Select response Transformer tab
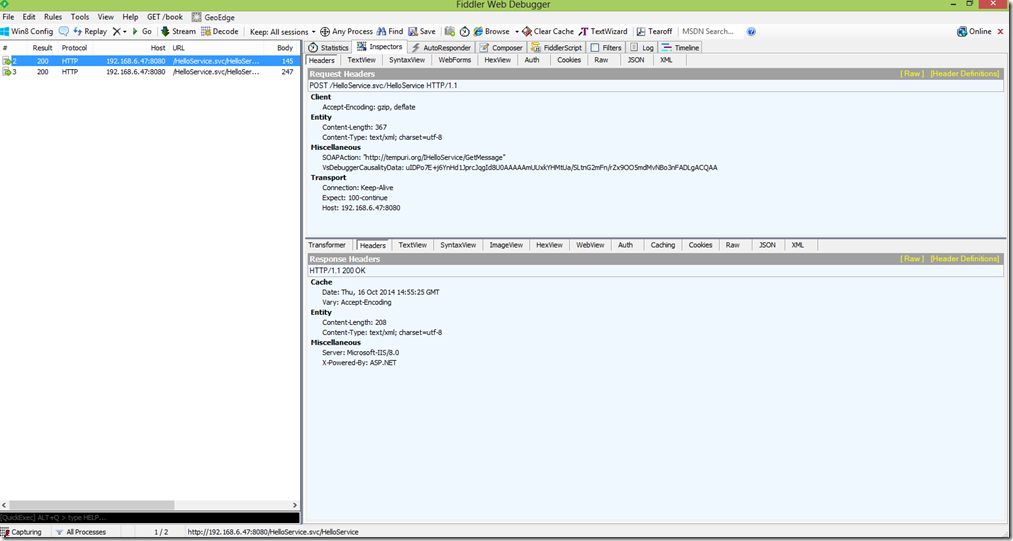The height and width of the screenshot is (541, 1013). coord(327,245)
